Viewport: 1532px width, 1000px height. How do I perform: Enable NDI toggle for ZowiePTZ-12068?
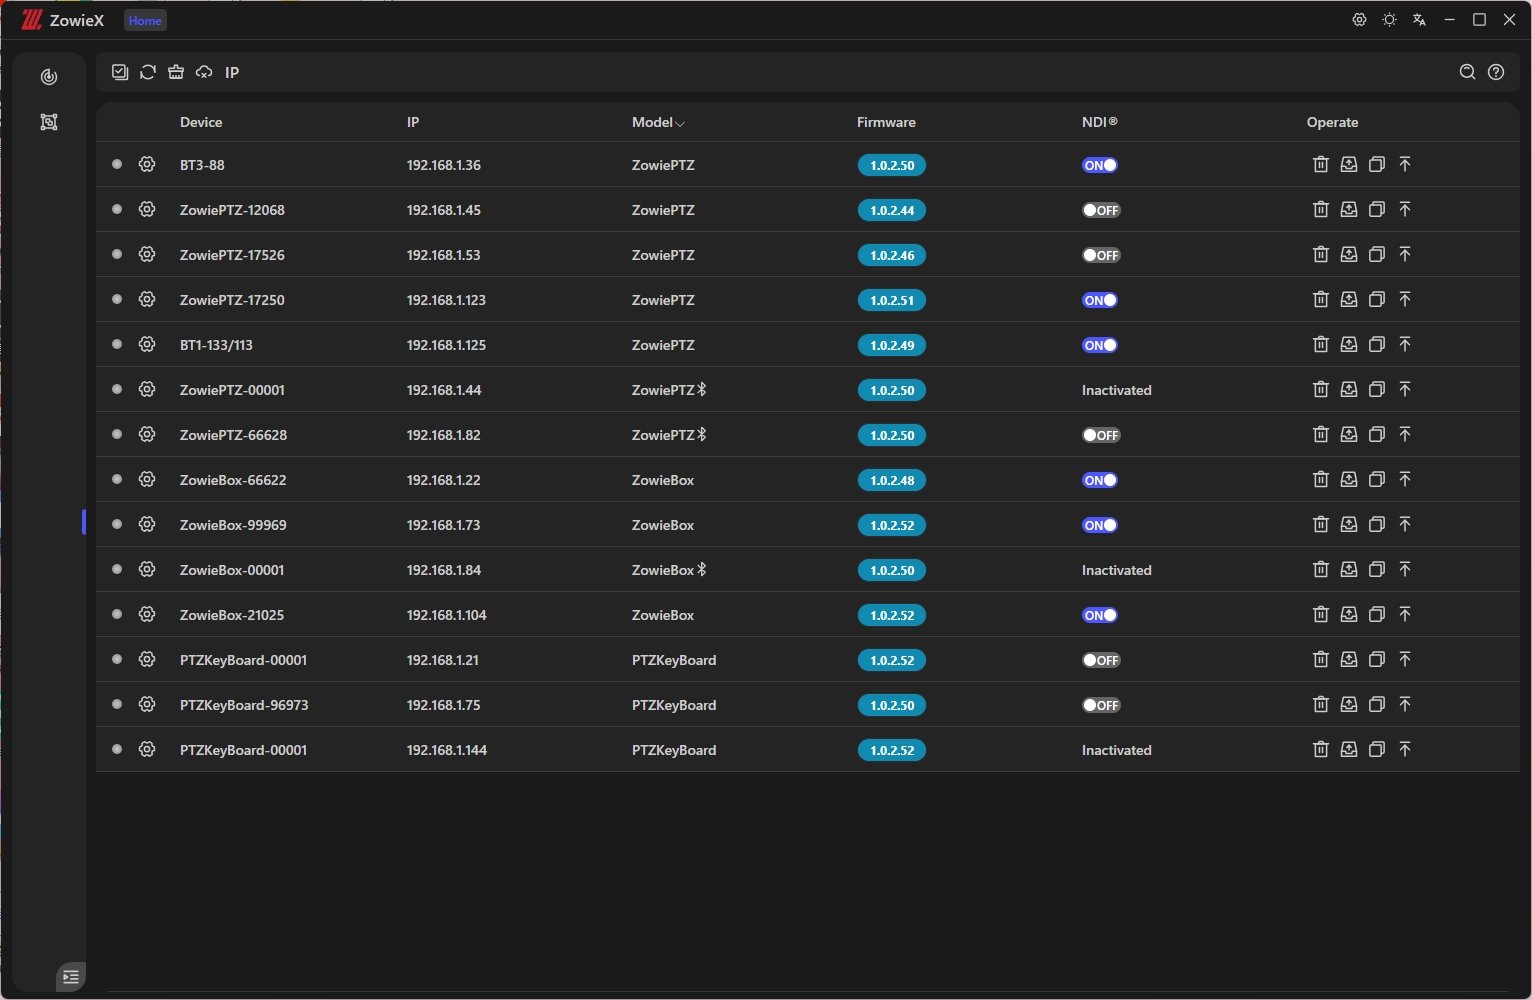[1100, 210]
